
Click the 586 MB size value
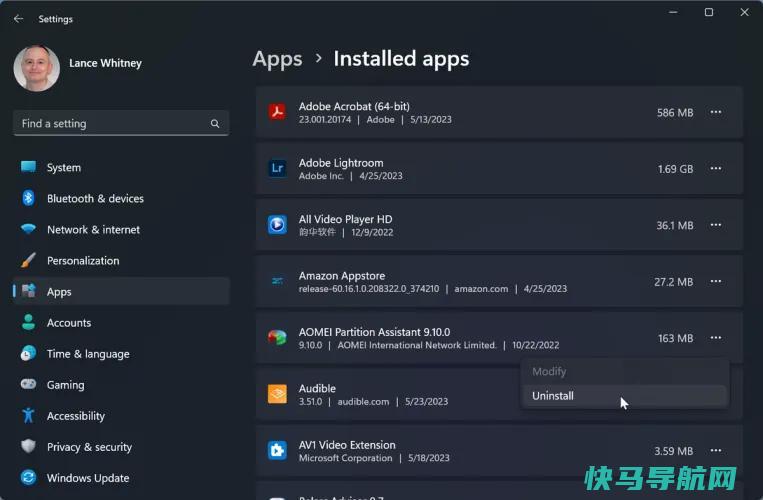pos(675,113)
